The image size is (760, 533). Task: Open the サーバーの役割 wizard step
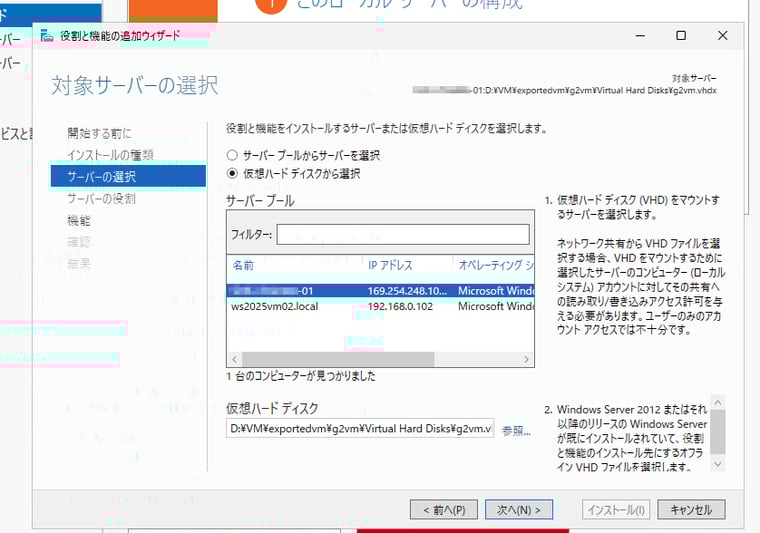coord(101,198)
